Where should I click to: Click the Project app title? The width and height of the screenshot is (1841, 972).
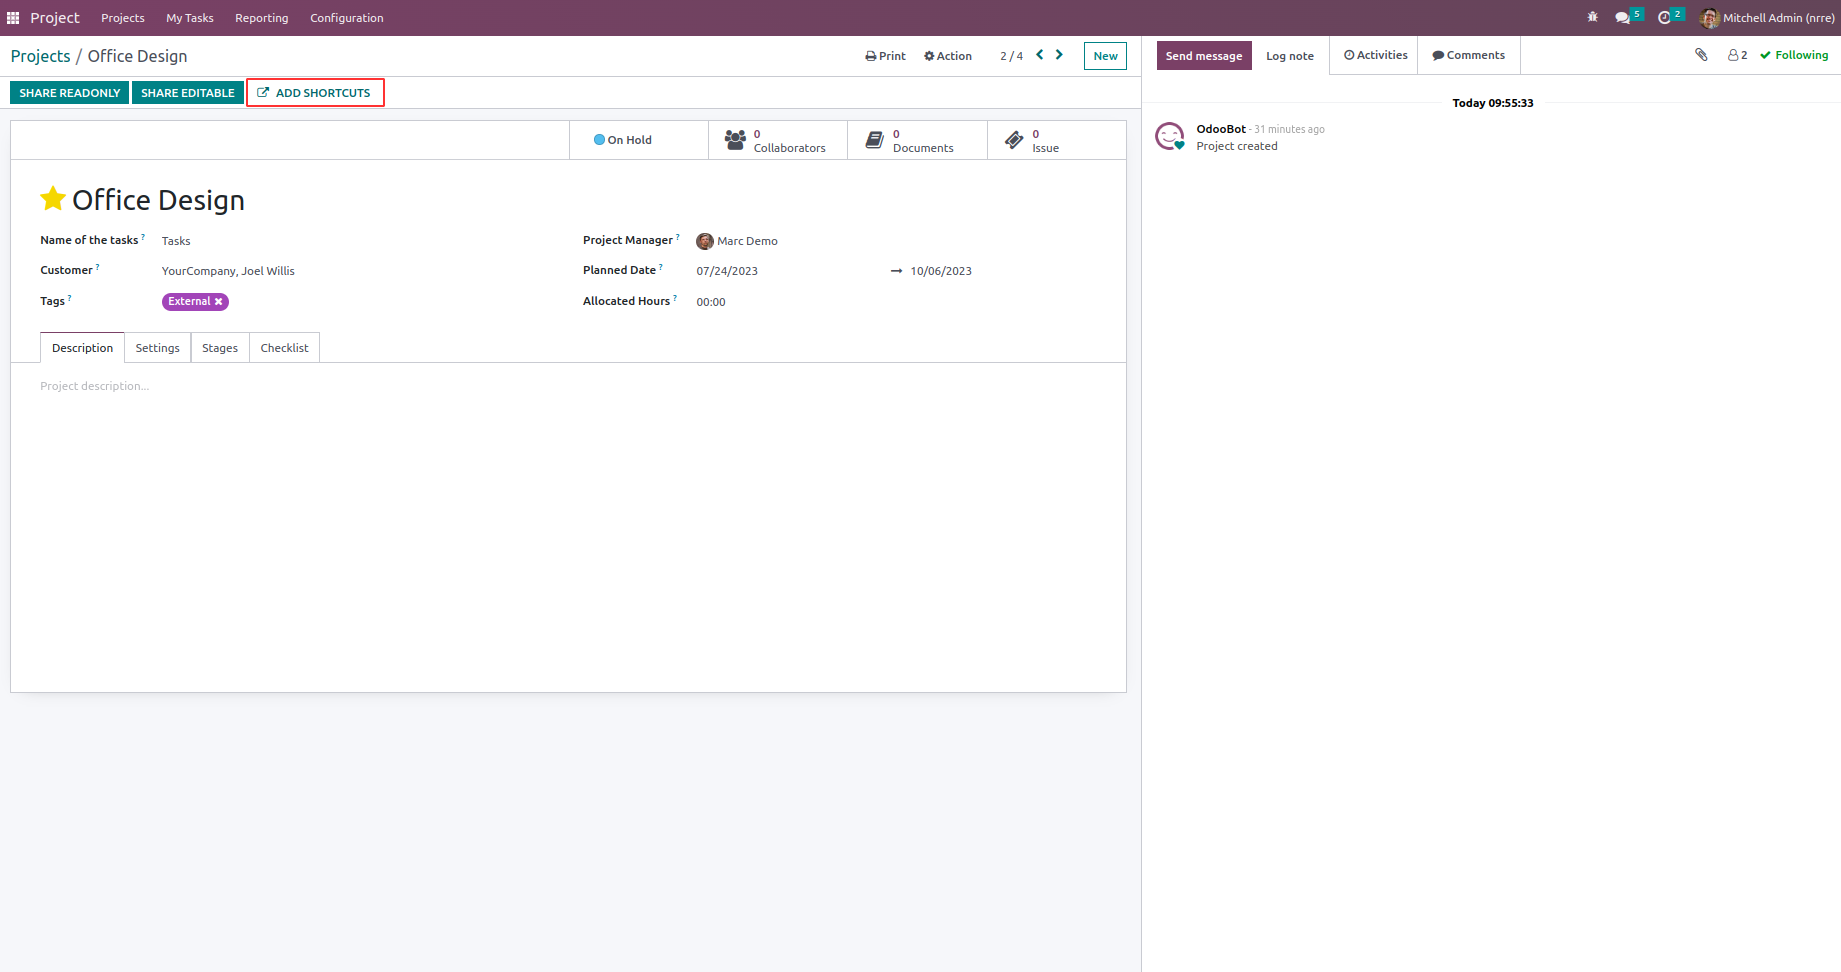pos(55,18)
